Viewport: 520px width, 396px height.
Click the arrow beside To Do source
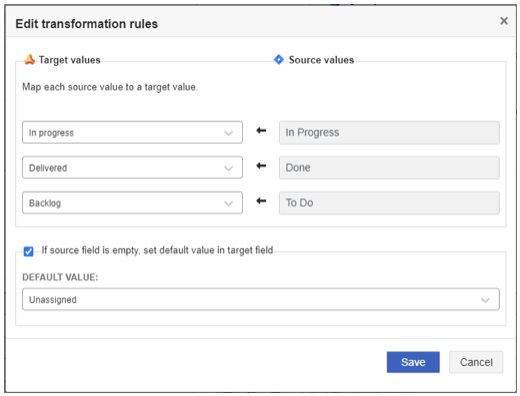(x=261, y=201)
